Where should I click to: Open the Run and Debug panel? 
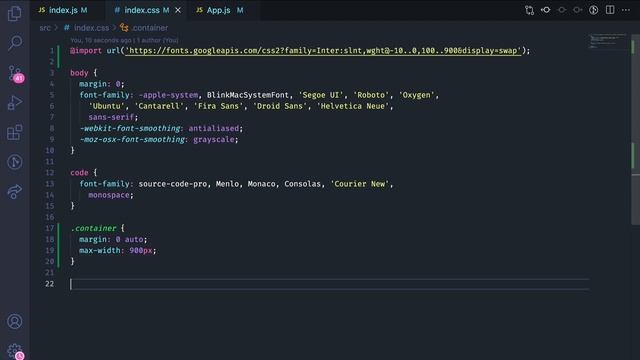(15, 102)
